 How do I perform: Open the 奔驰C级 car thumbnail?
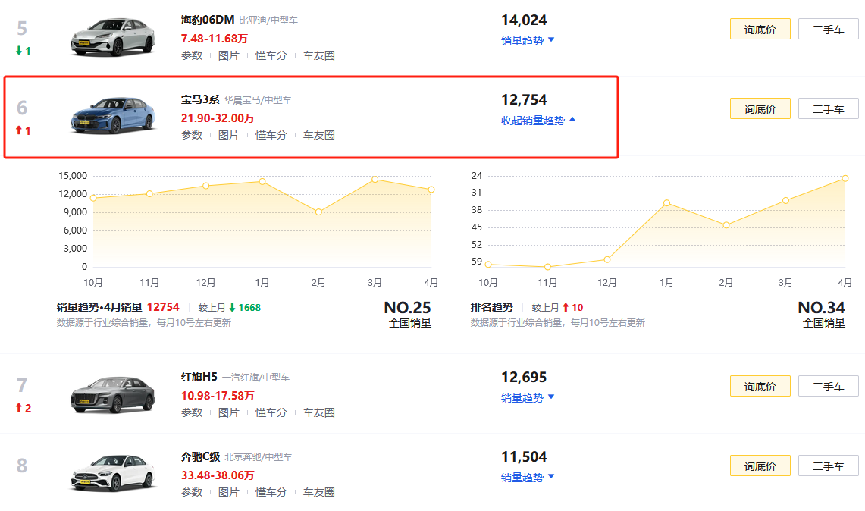(x=113, y=473)
